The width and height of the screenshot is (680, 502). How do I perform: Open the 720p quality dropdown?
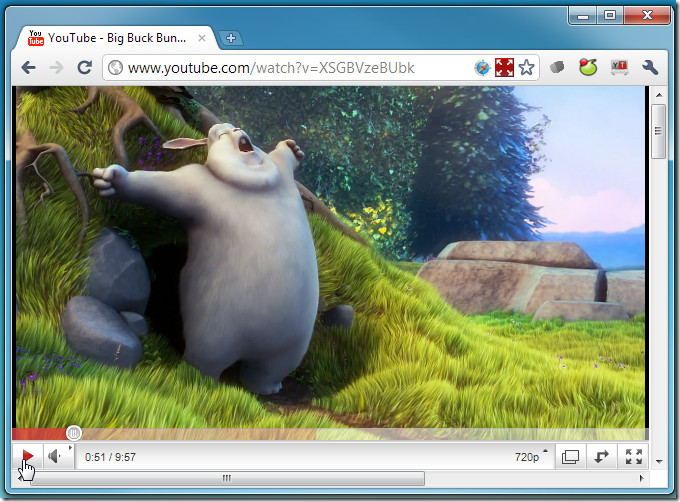pyautogui.click(x=530, y=456)
